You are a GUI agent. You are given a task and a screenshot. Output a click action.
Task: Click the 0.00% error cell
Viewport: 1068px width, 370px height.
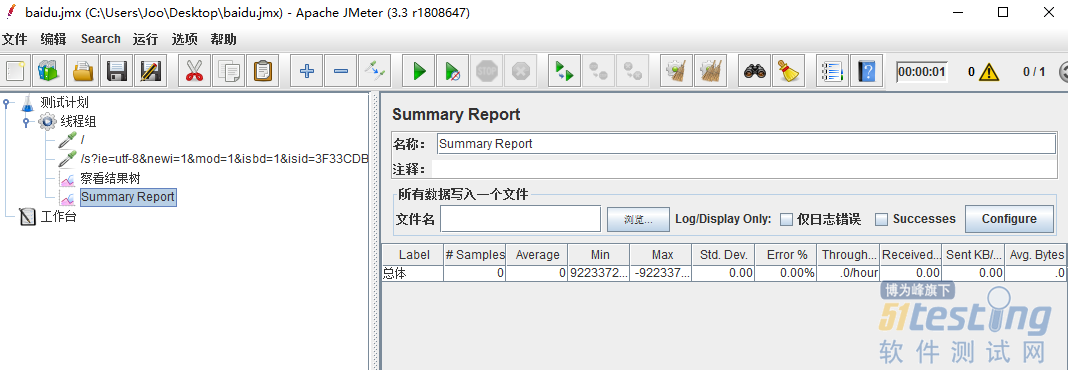[x=786, y=273]
